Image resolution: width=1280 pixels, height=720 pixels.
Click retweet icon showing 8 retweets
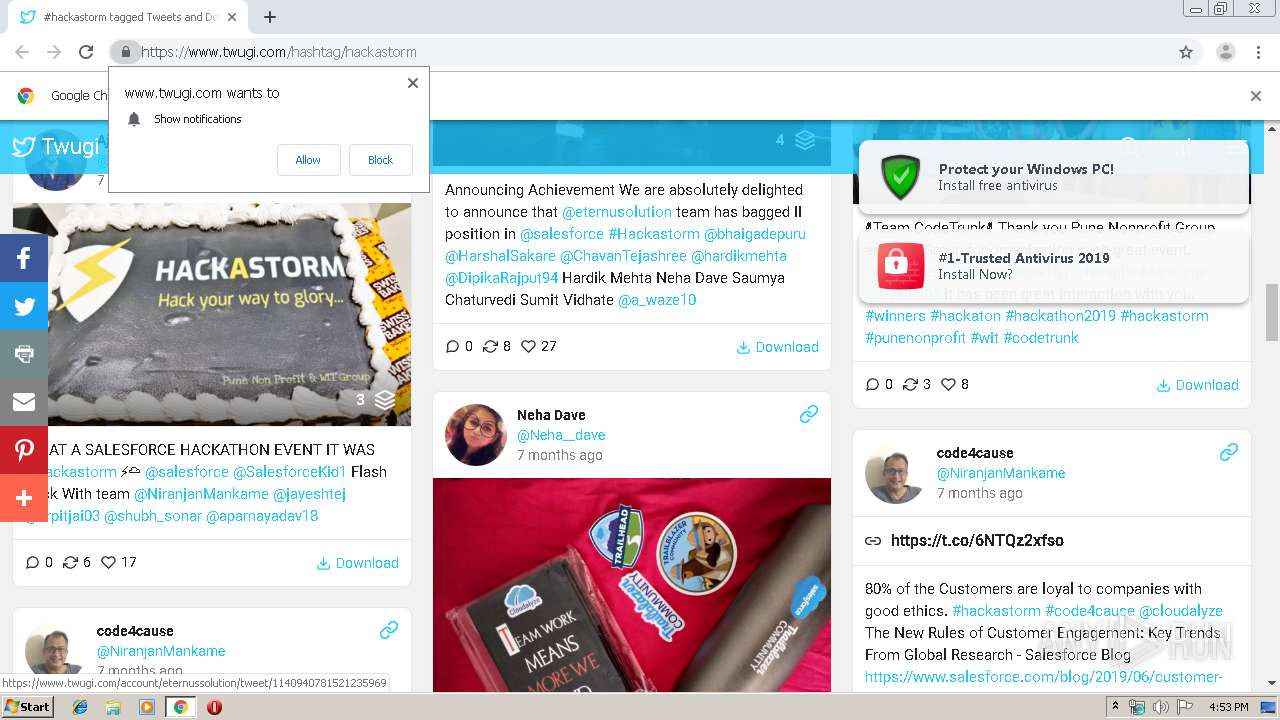(490, 346)
